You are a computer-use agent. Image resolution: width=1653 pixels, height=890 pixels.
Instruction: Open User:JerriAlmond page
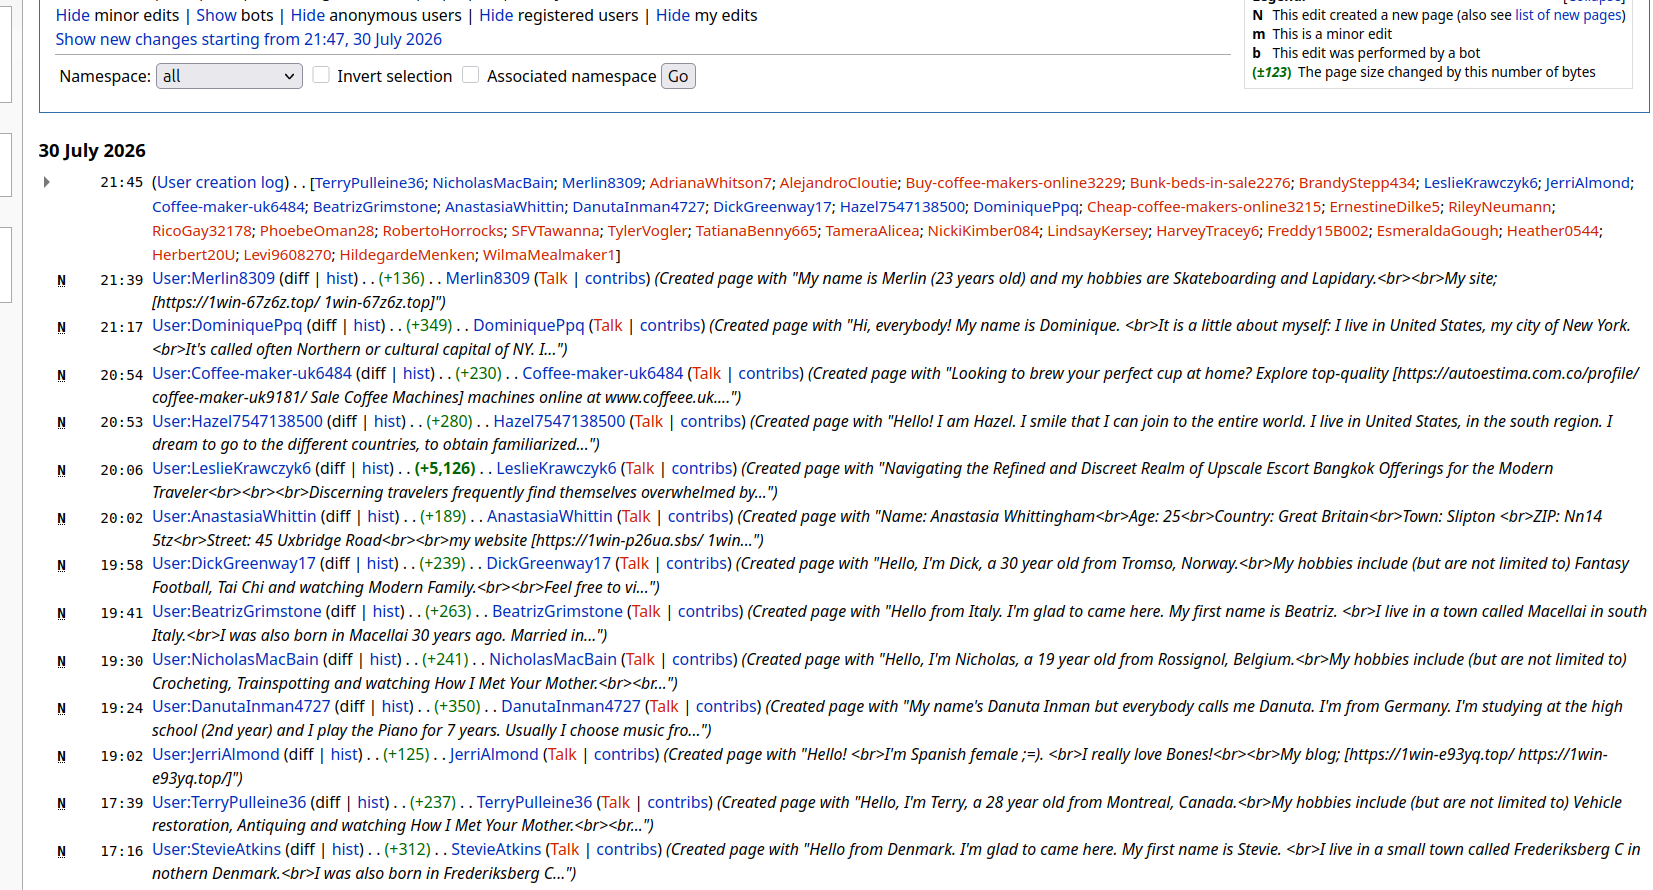coord(216,754)
